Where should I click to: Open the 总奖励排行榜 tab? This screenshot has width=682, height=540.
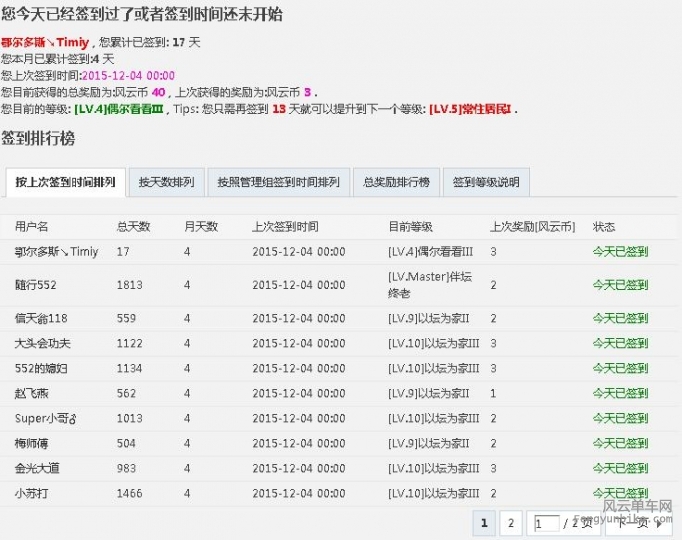tap(396, 183)
